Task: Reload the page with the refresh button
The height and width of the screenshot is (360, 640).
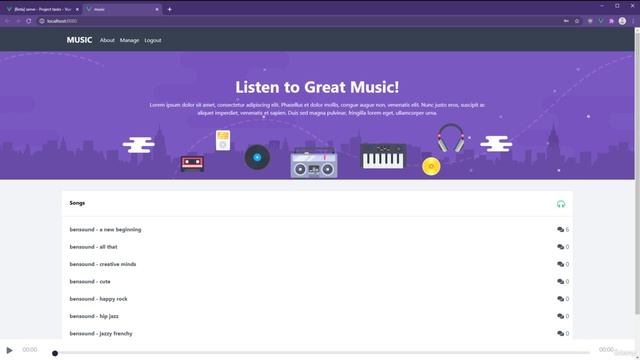Action: click(x=29, y=21)
